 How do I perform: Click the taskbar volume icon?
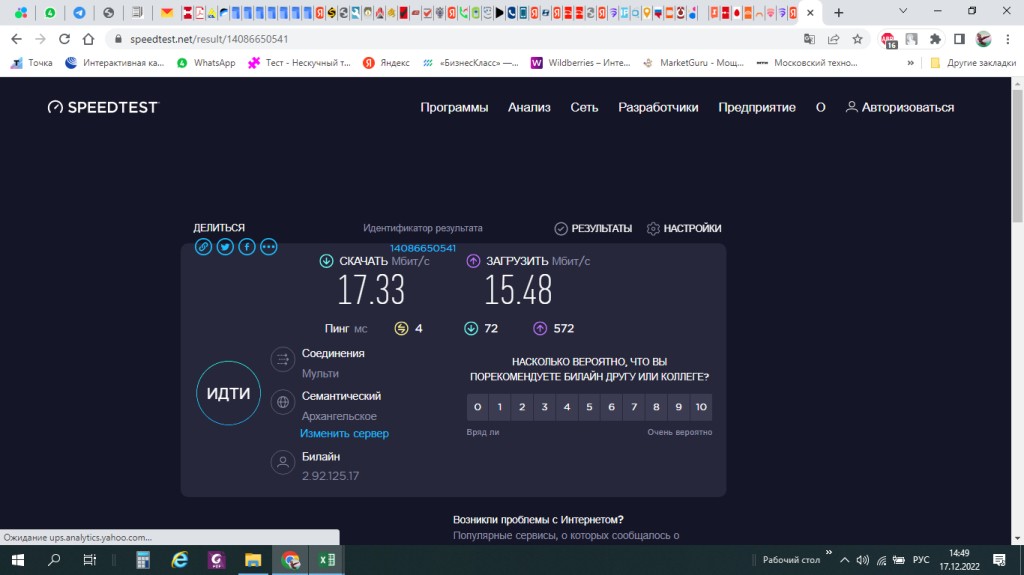(863, 560)
